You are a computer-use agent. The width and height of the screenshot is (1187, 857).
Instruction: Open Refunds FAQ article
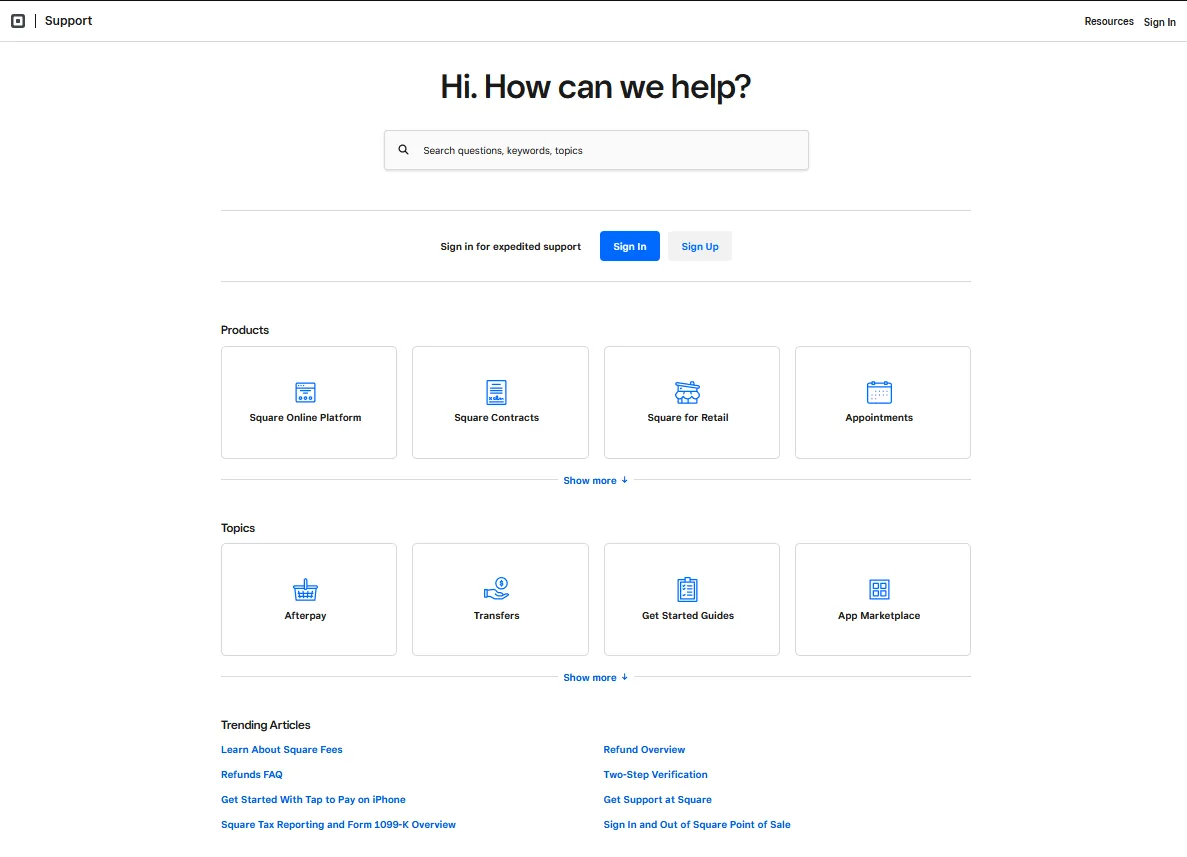pos(251,774)
